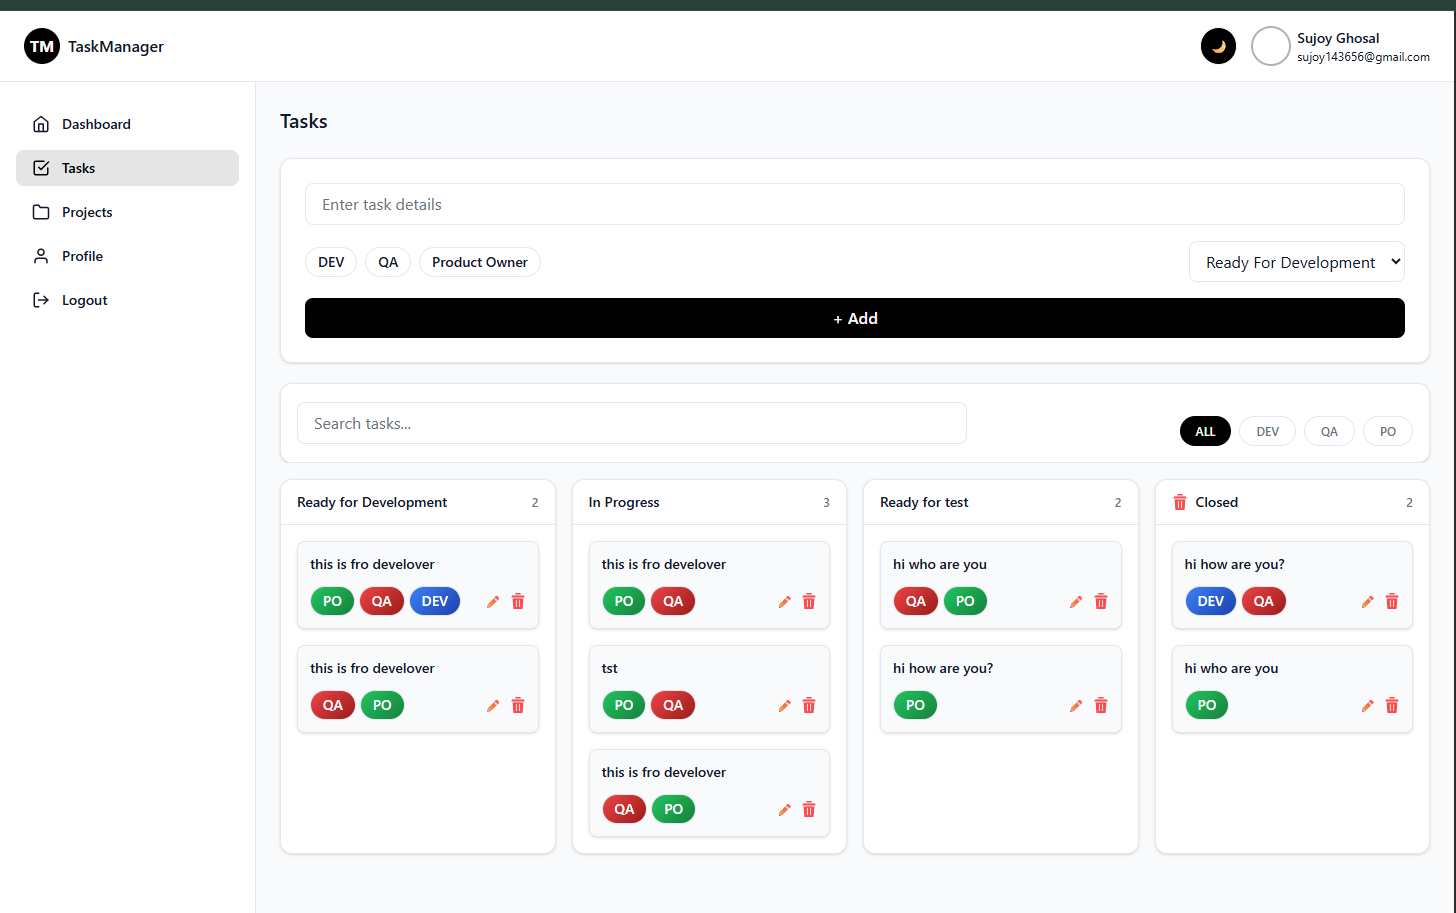Click inside the Search tasks field
Image resolution: width=1456 pixels, height=913 pixels.
pos(631,423)
